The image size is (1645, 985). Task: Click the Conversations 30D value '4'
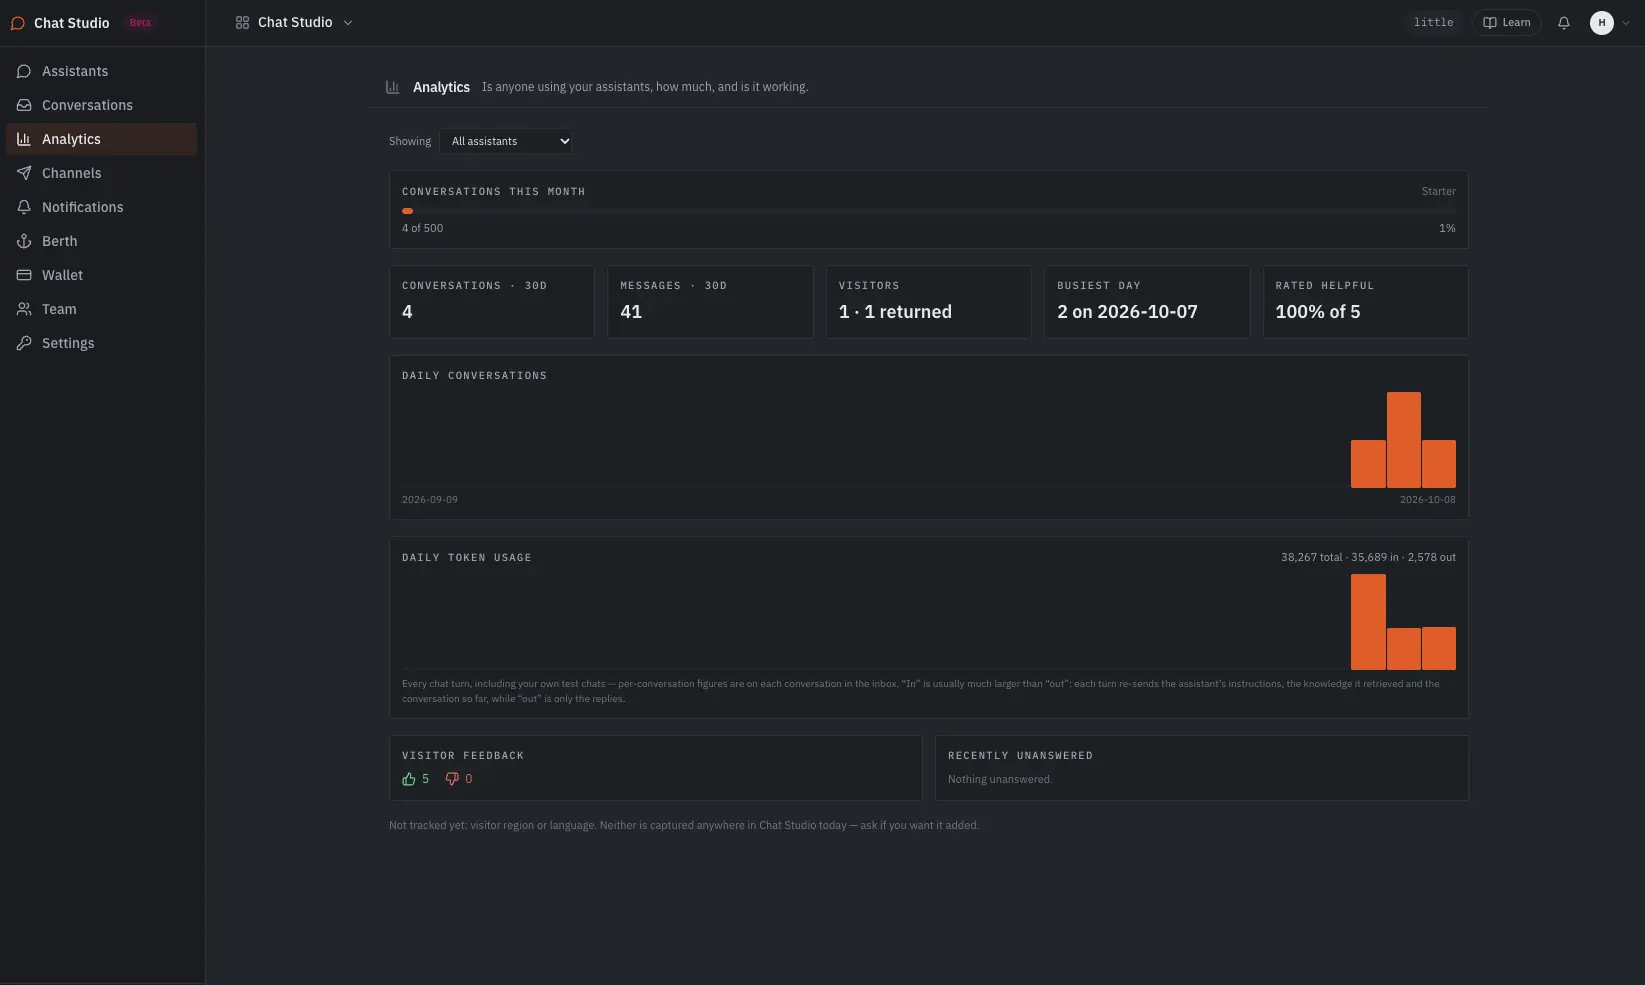[407, 312]
